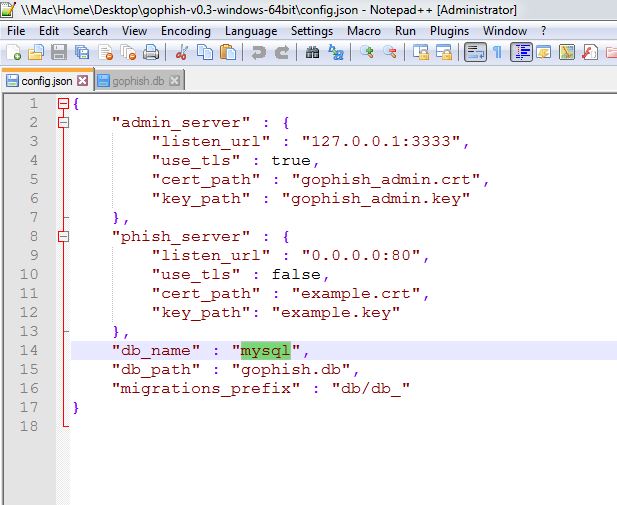The image size is (617, 505).
Task: Click the highlighted "mysql" value
Action: coord(266,350)
